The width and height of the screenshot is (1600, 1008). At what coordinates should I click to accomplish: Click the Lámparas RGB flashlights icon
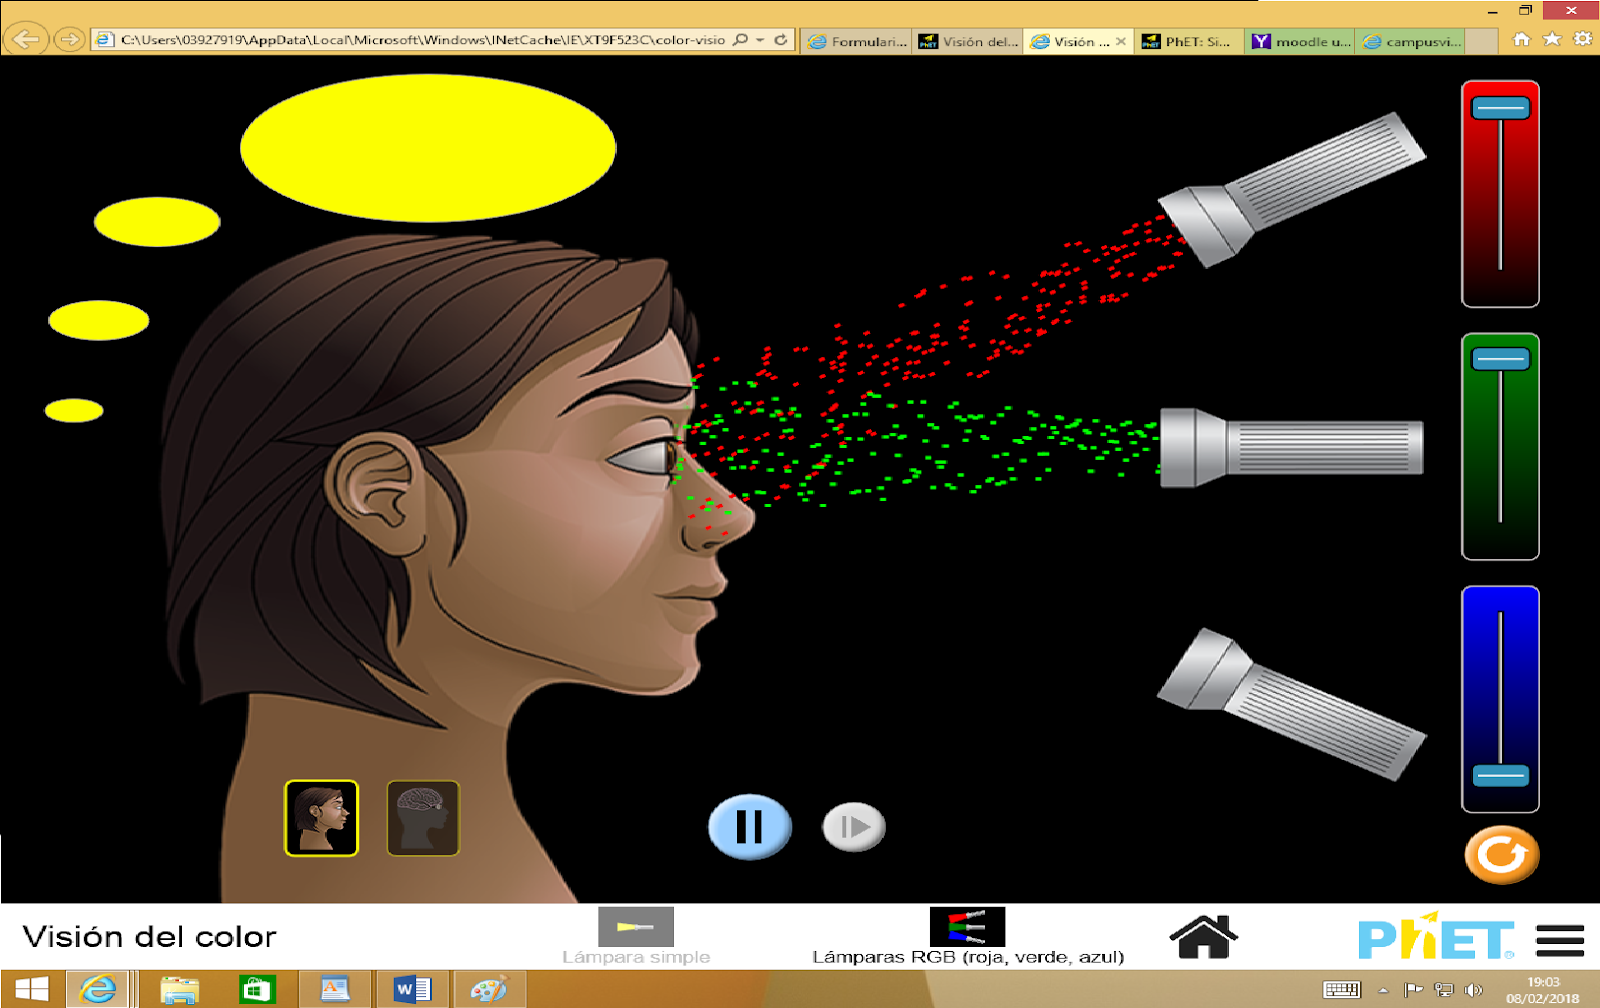969,928
